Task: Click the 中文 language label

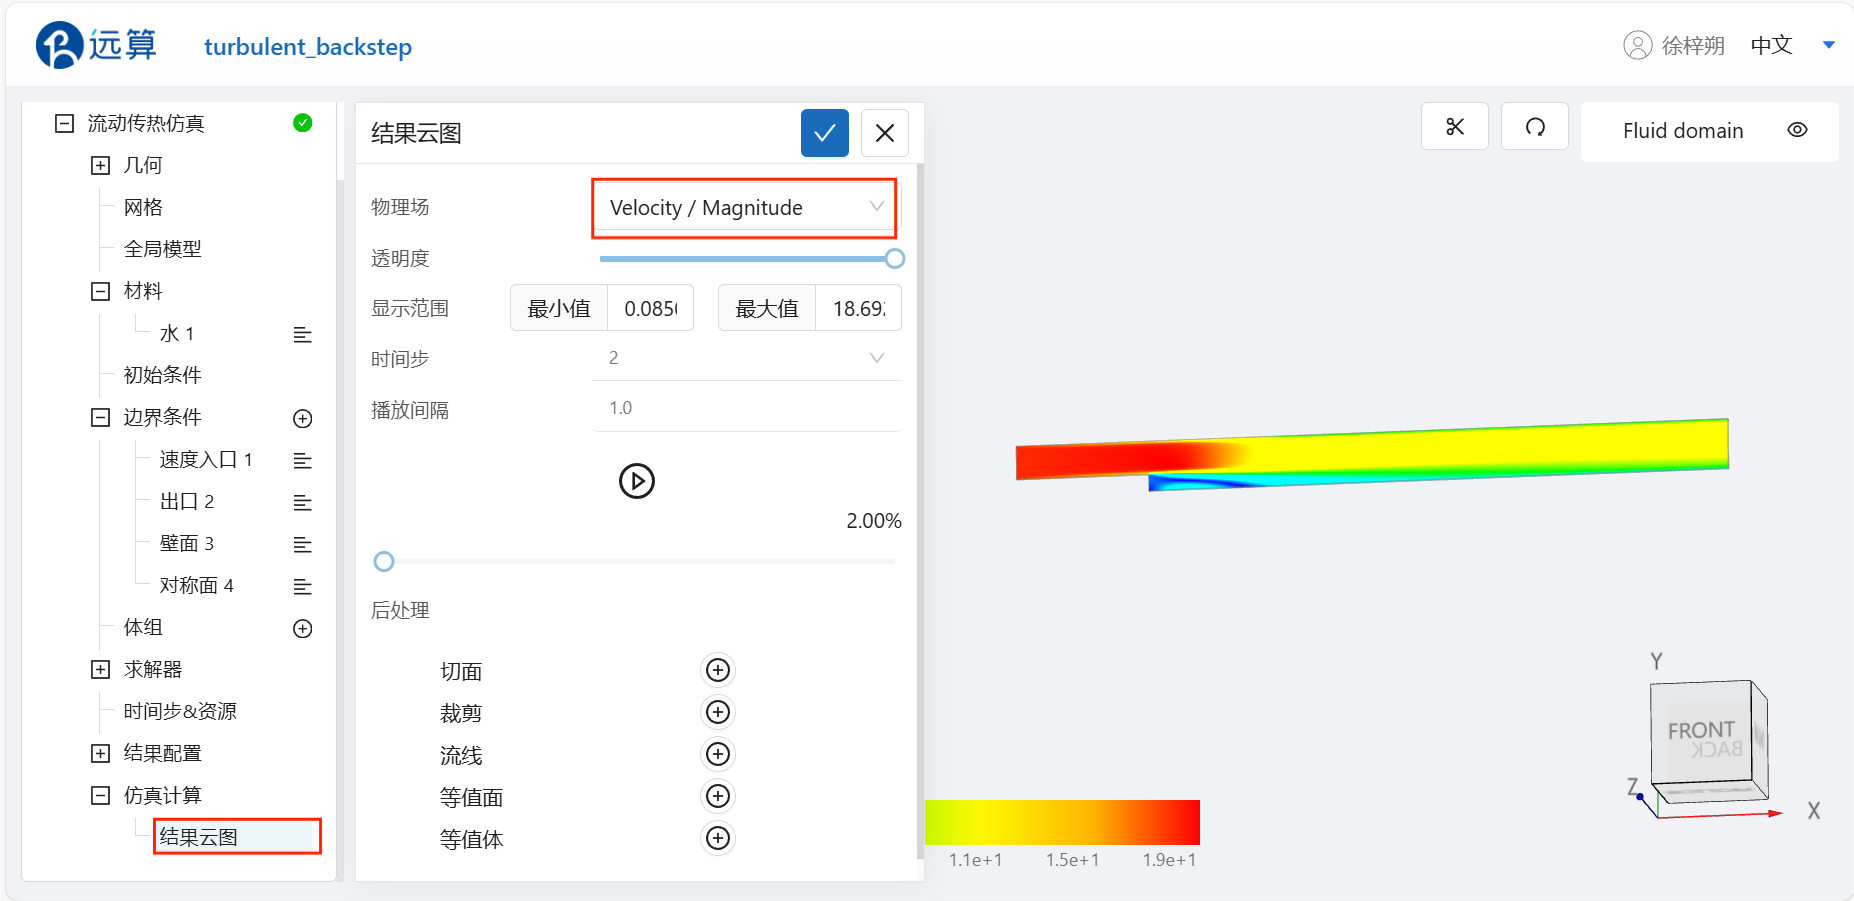Action: [1771, 45]
